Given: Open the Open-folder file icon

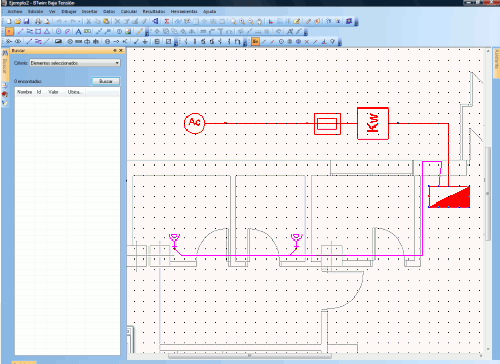Looking at the screenshot, I should click(18, 21).
